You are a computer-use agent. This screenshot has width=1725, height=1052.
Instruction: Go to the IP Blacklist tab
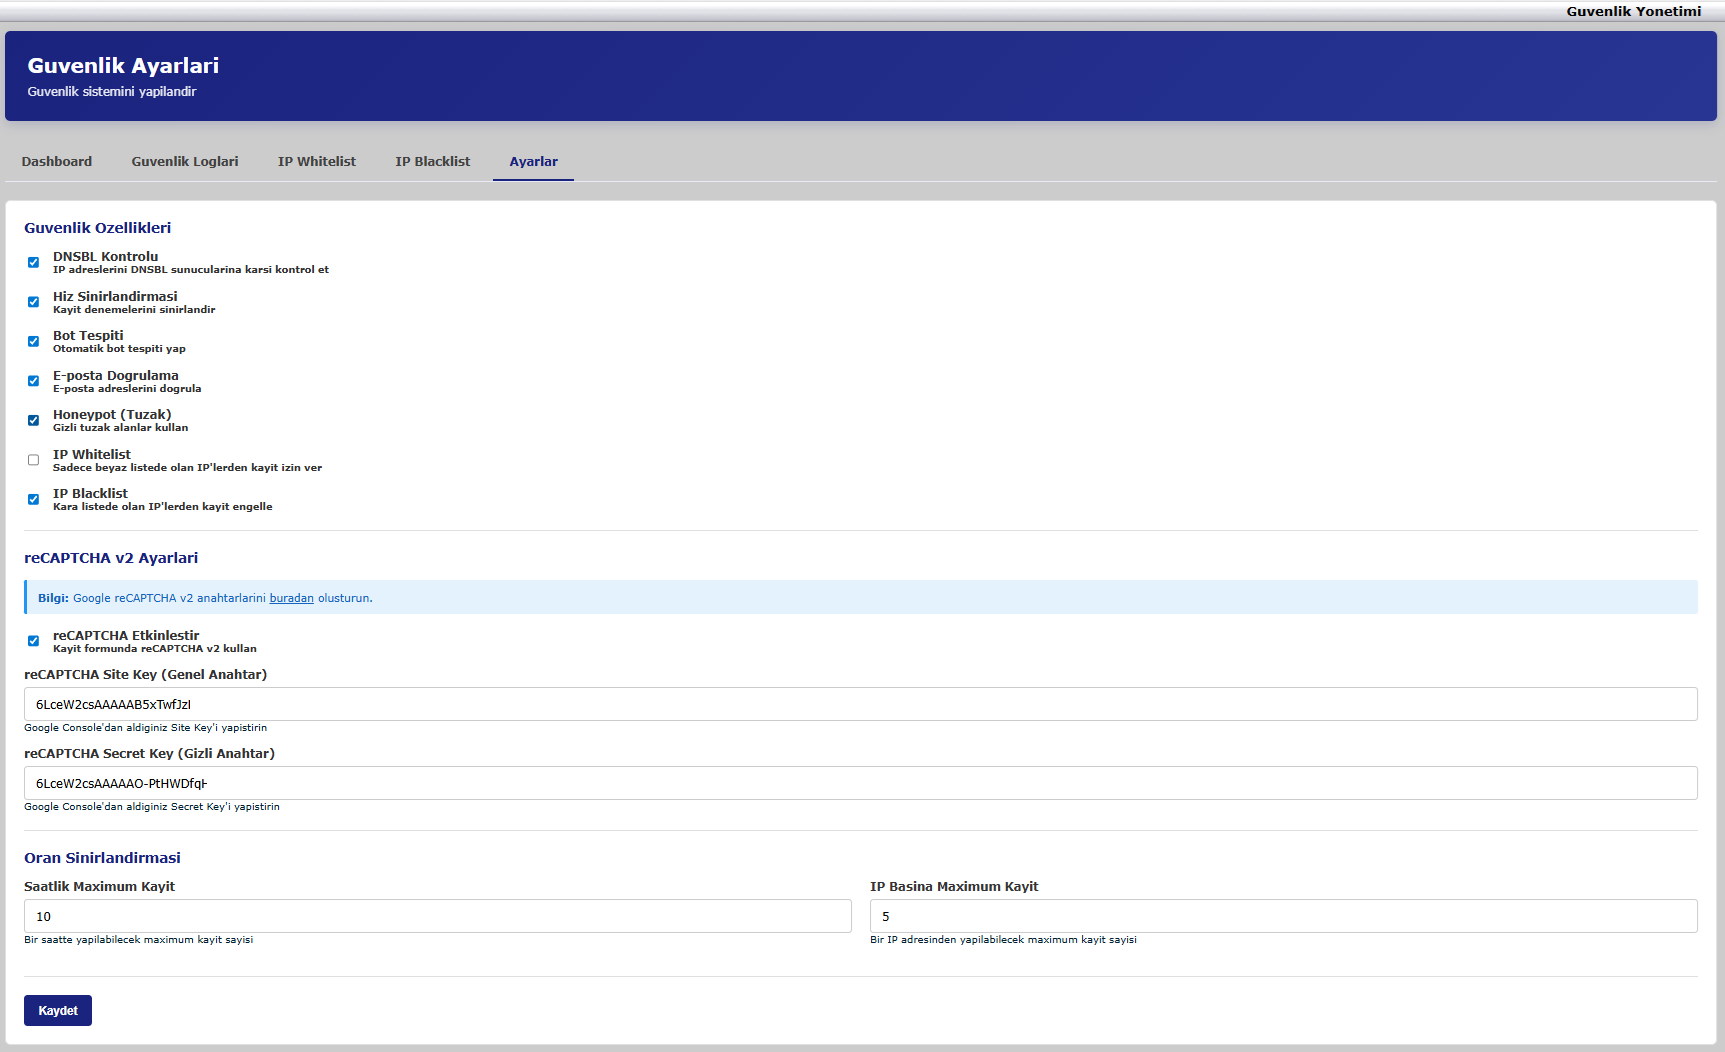[x=433, y=162]
